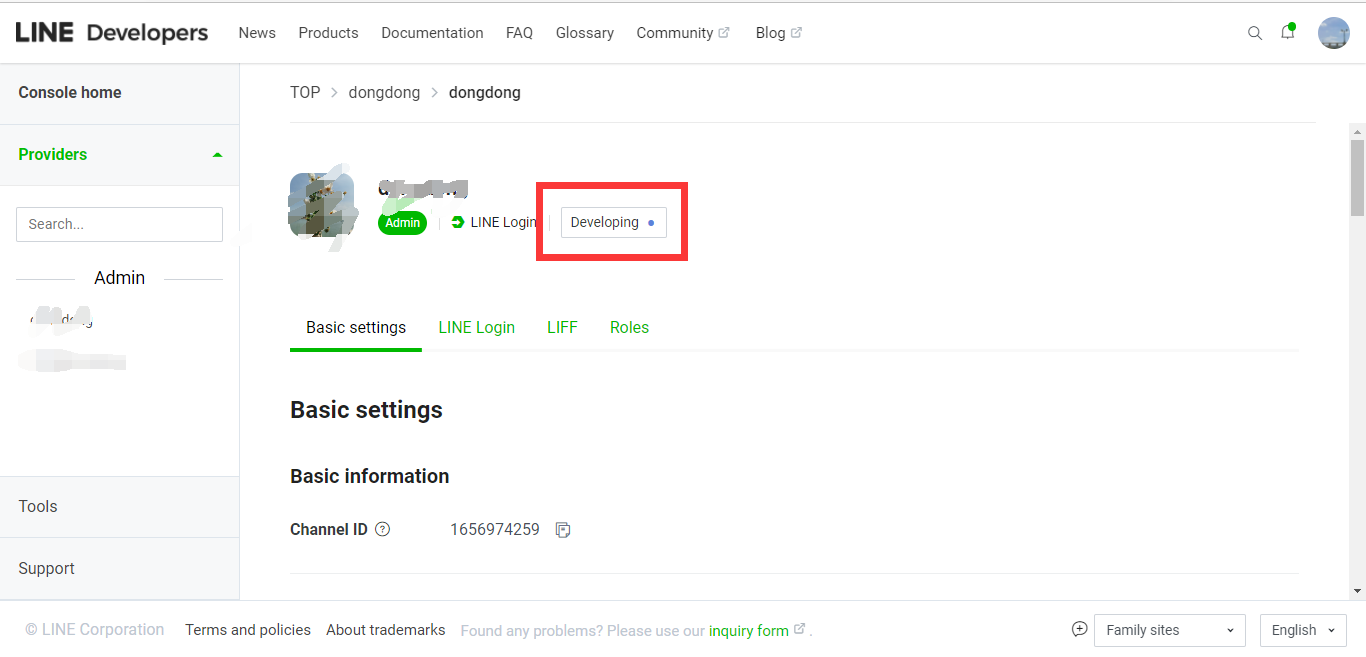Open Terms and policies link
The width and height of the screenshot is (1366, 657).
[248, 630]
